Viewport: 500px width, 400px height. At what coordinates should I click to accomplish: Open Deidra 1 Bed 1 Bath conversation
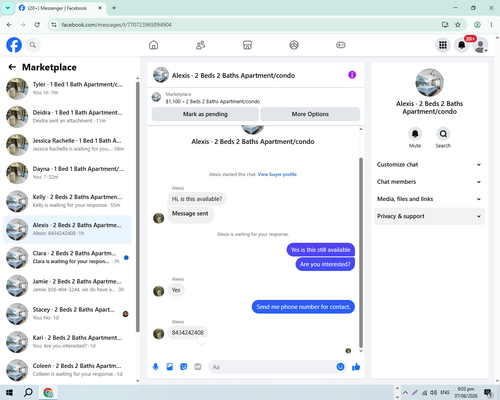pyautogui.click(x=67, y=117)
